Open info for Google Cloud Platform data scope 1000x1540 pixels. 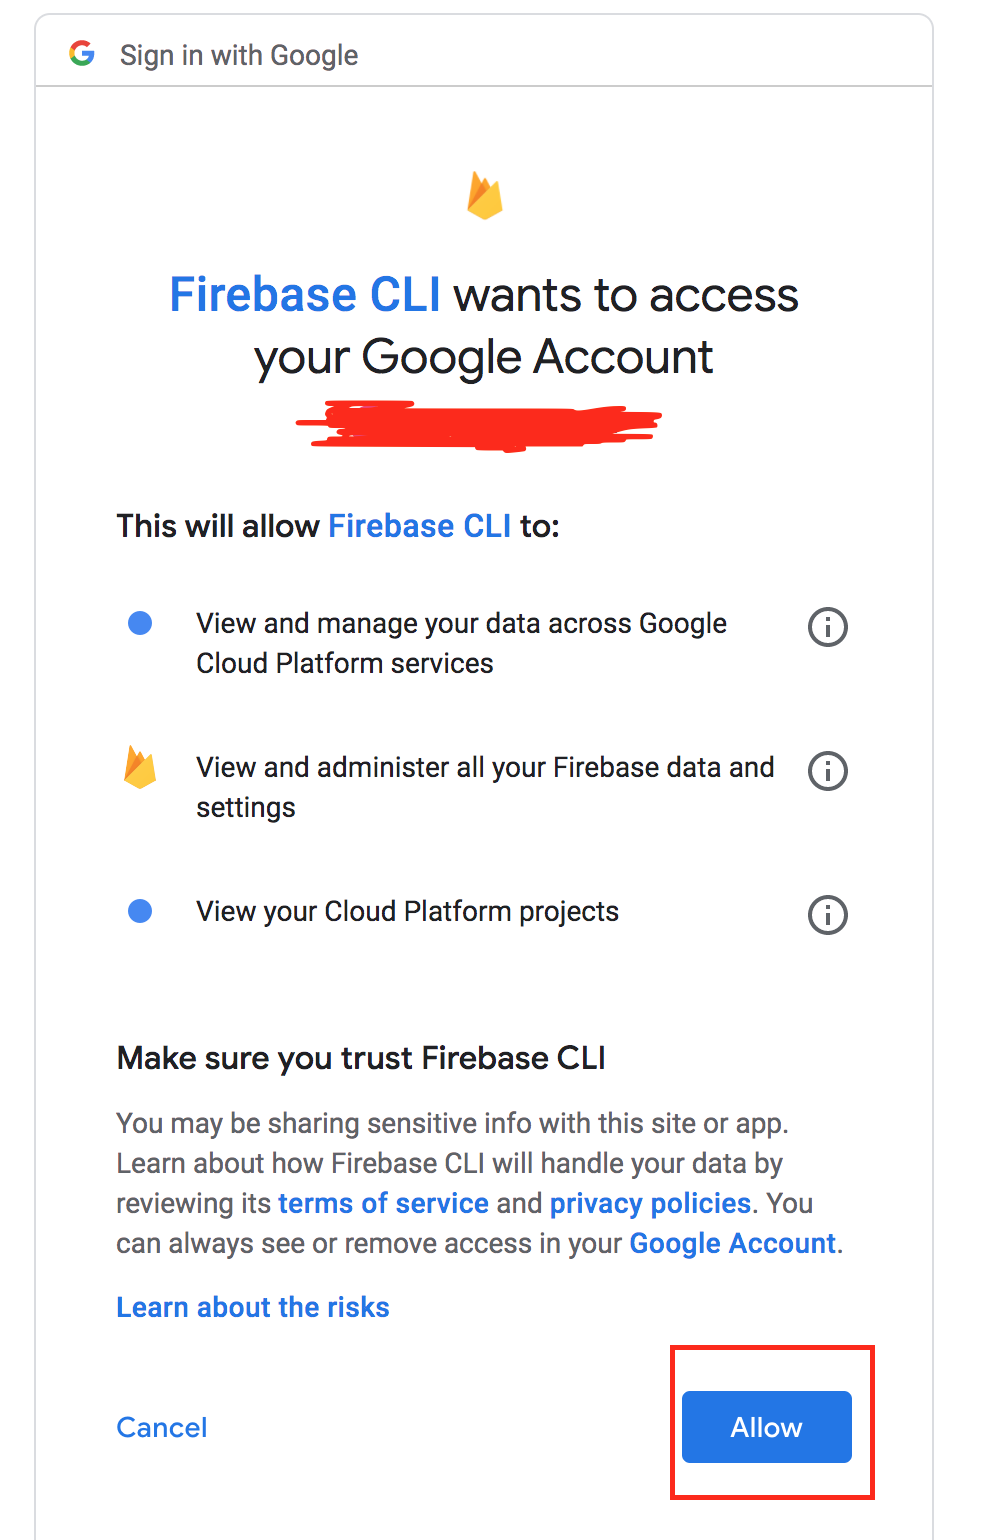point(827,627)
